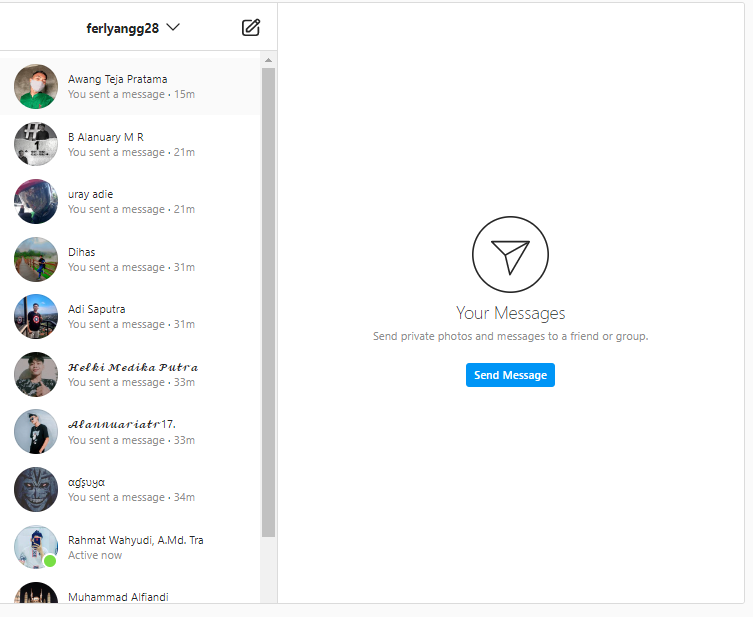753x617 pixels.
Task: Click Rahmat Wahyudi's avatar with green active dot
Action: coord(36,547)
